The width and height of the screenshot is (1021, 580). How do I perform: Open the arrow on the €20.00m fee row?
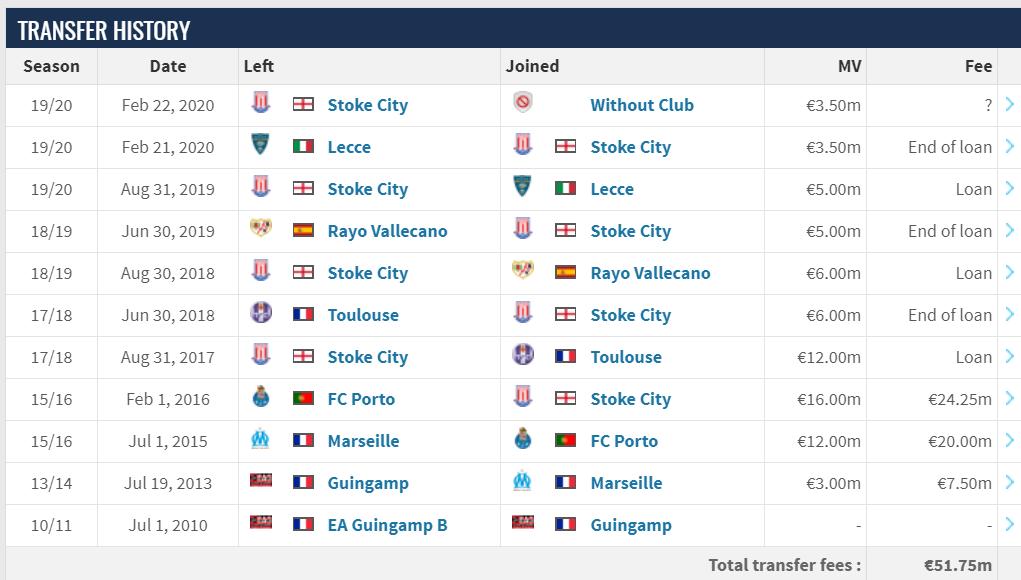coord(1009,440)
